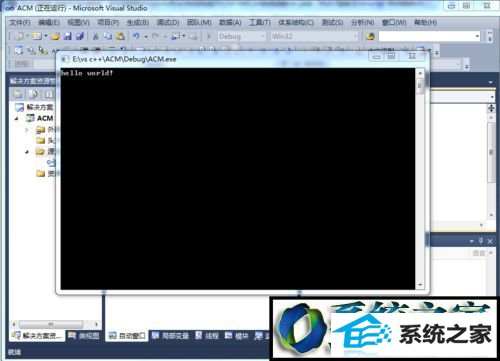Image resolution: width=500 pixels, height=361 pixels.
Task: Open the 体系结构(C) menu
Action: click(x=296, y=23)
